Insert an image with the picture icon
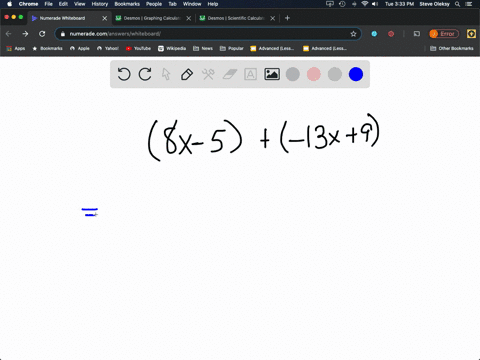480x360 pixels. coord(272,74)
